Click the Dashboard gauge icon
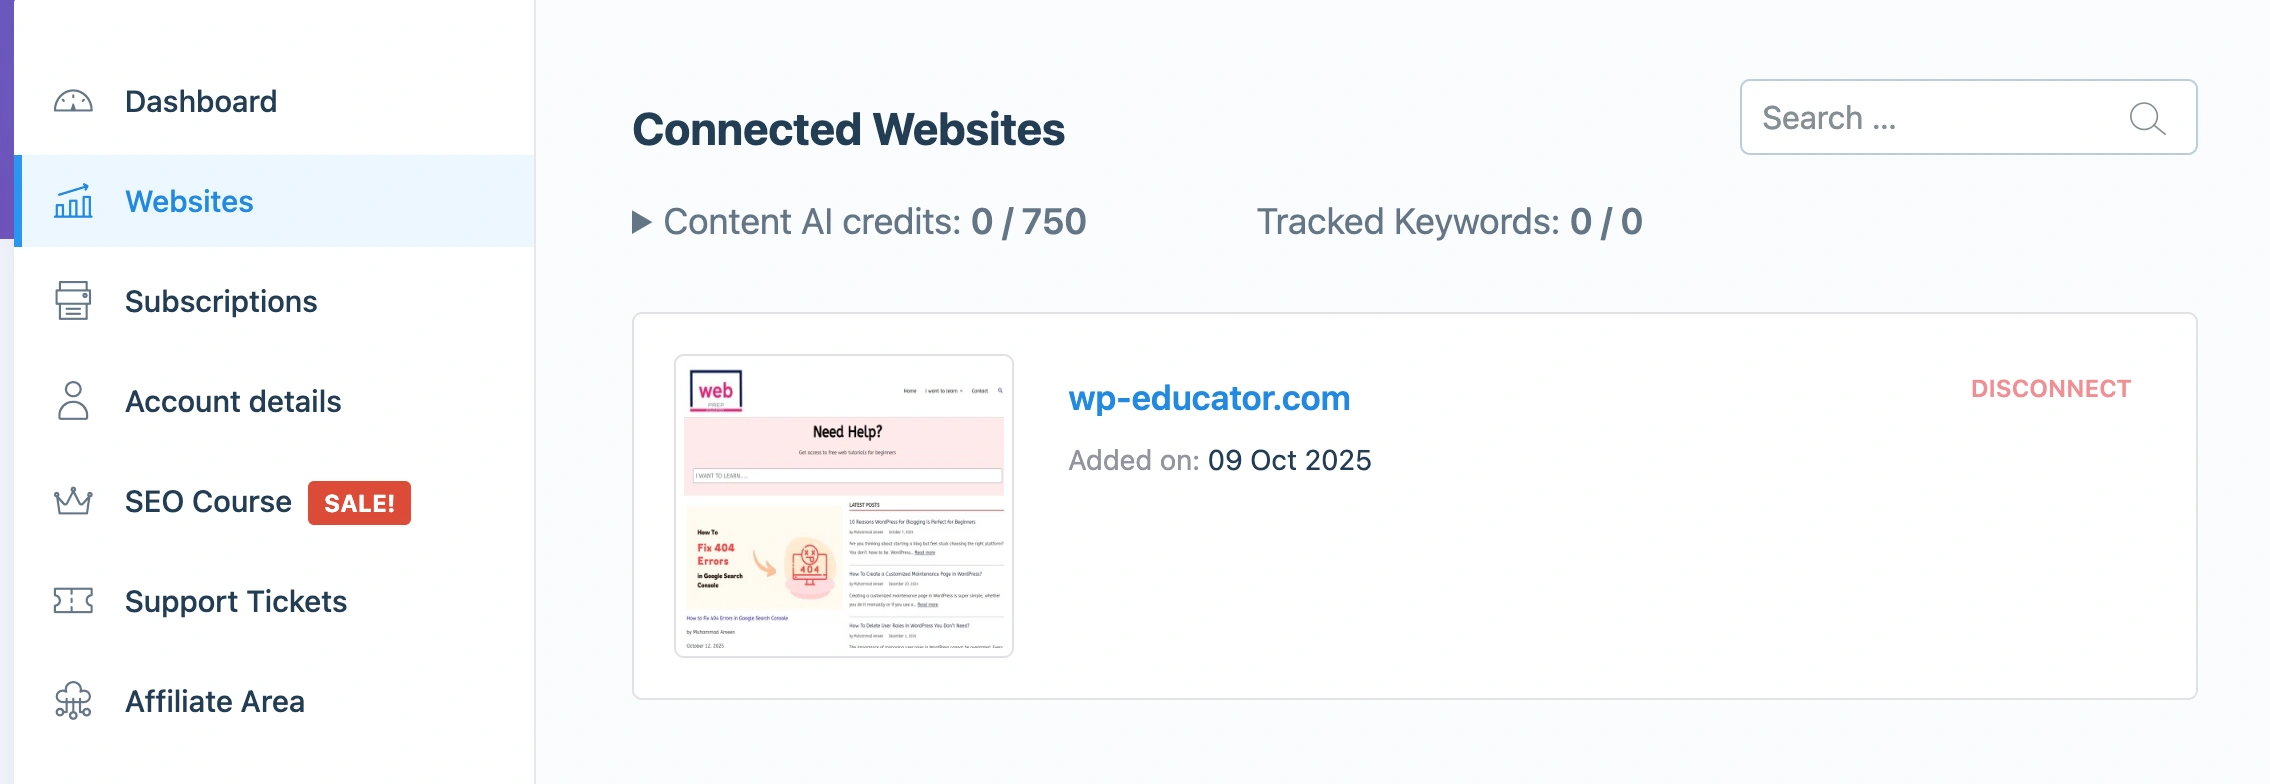The image size is (2270, 784). [73, 101]
